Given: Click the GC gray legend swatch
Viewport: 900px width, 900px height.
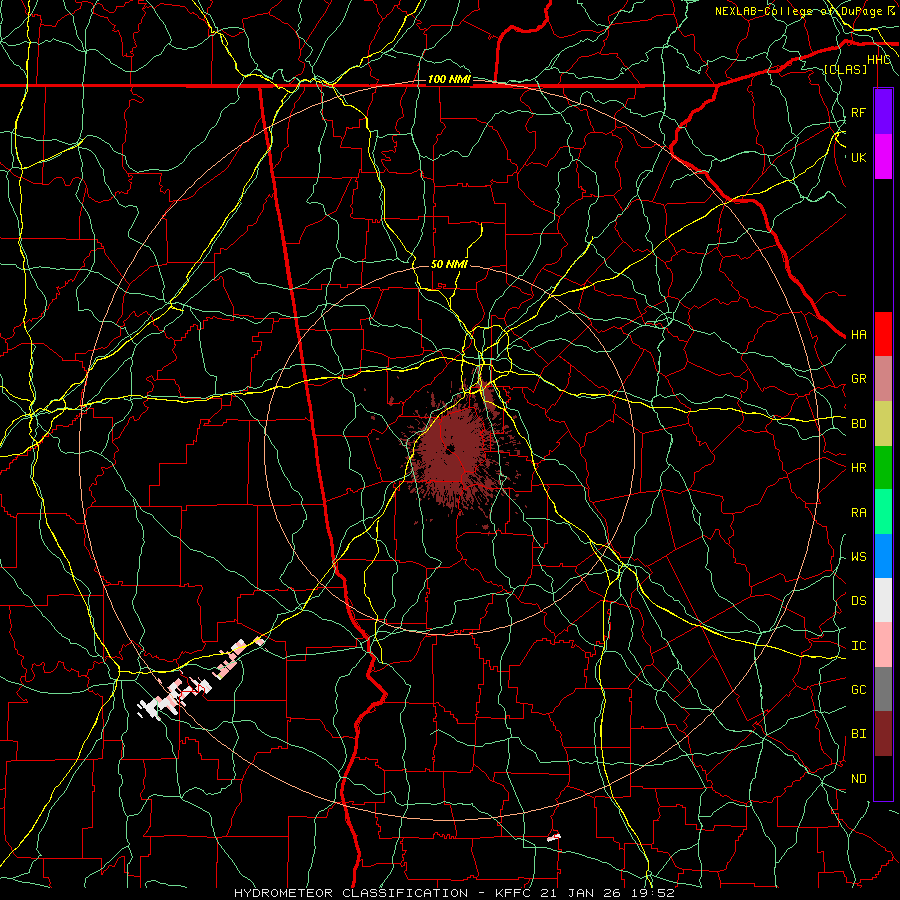Looking at the screenshot, I should click(x=883, y=689).
